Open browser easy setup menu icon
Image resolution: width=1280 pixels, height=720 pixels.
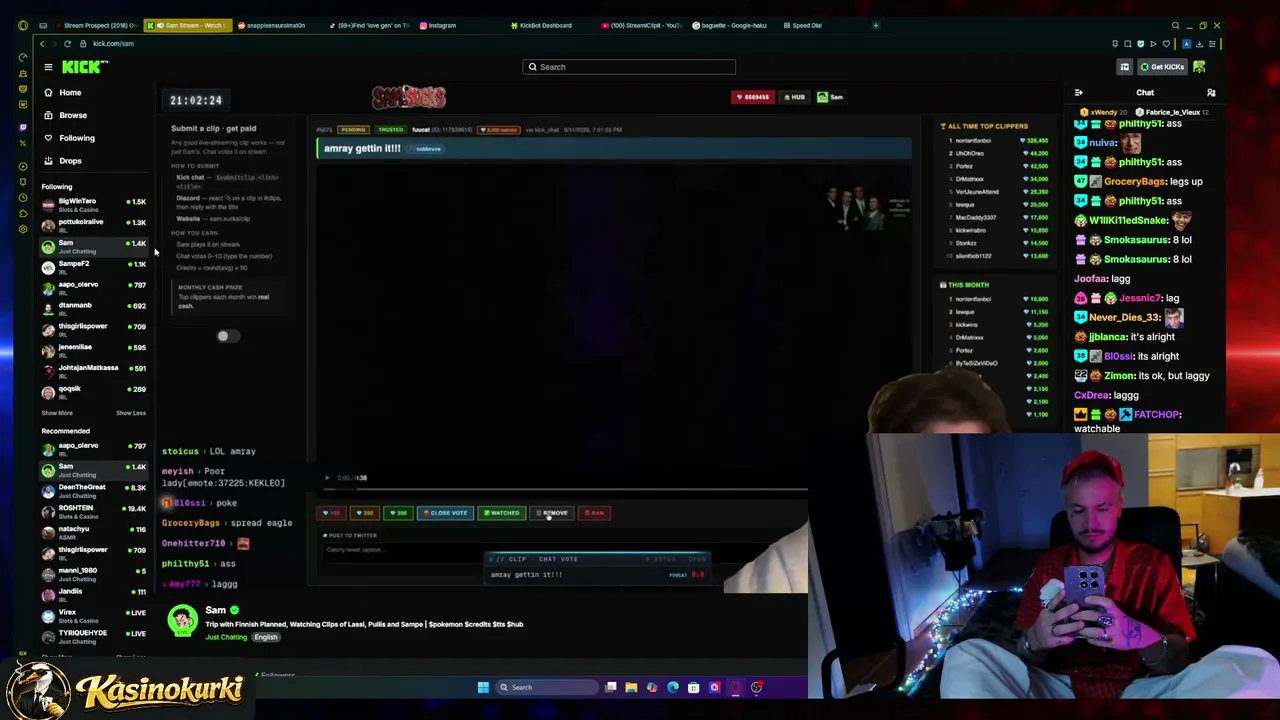(1212, 44)
